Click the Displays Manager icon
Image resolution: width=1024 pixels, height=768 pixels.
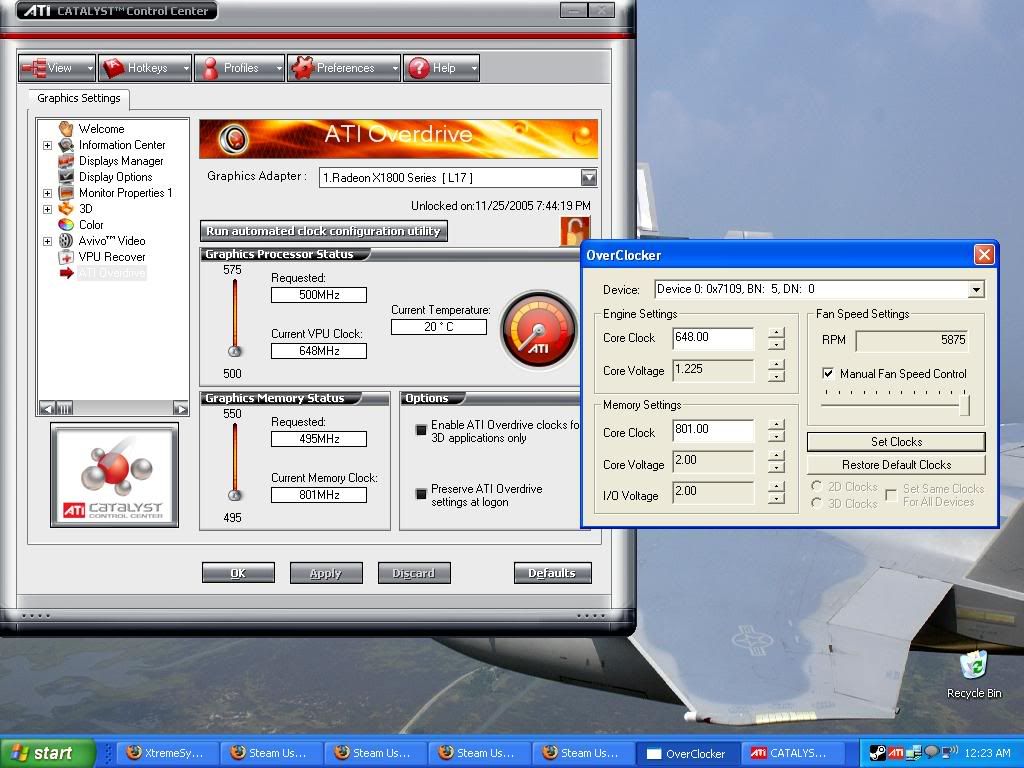click(66, 161)
